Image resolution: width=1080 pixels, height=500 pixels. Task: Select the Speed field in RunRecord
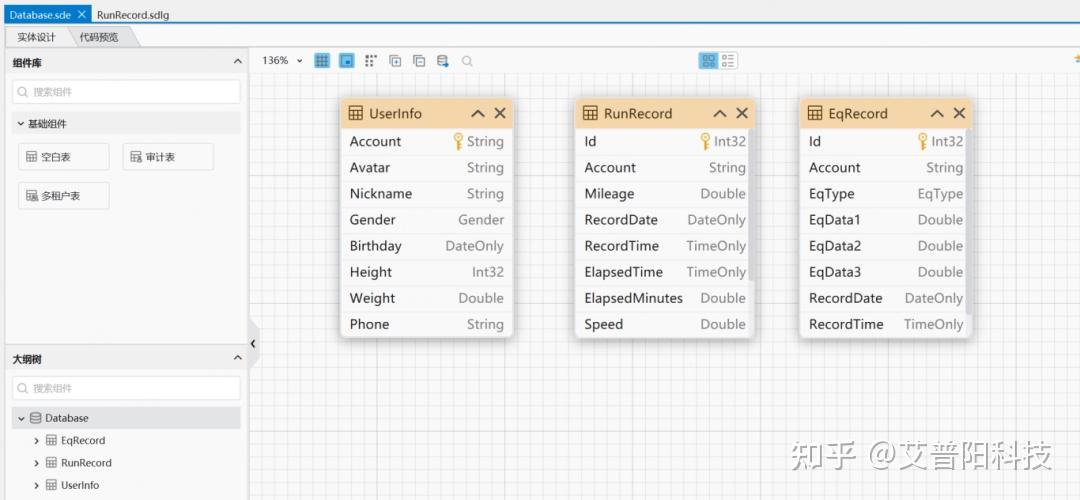pos(663,324)
